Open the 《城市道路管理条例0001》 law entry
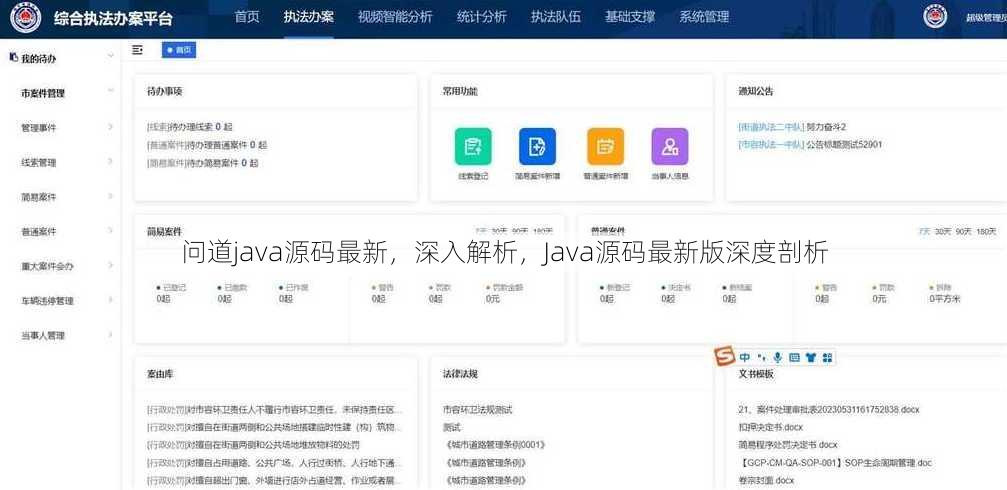 tap(493, 444)
